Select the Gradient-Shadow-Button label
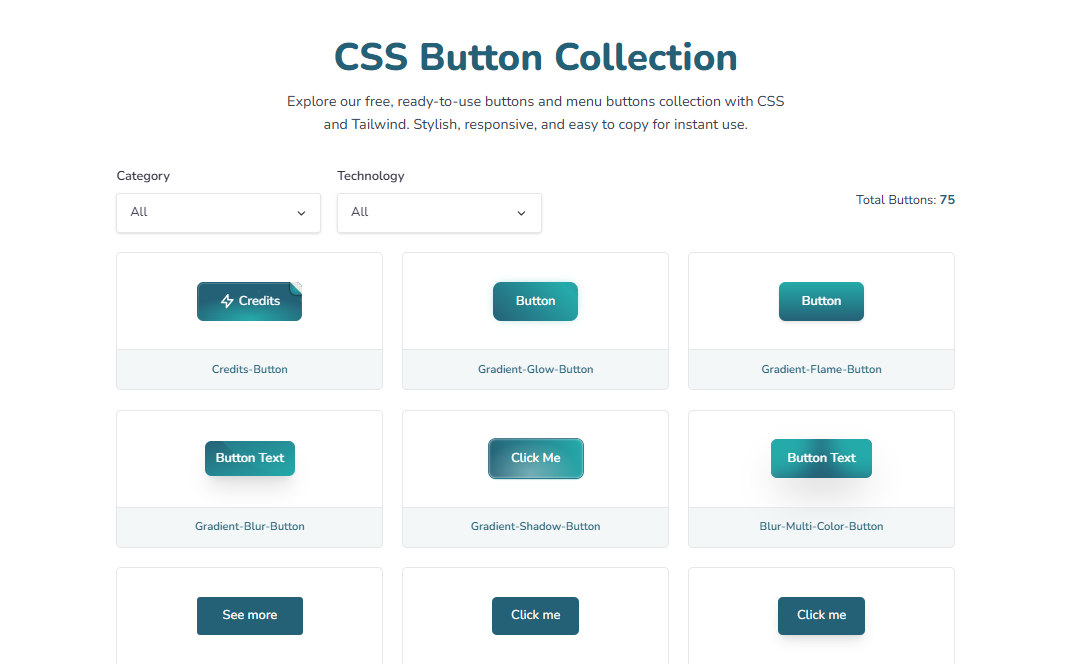 coord(535,526)
